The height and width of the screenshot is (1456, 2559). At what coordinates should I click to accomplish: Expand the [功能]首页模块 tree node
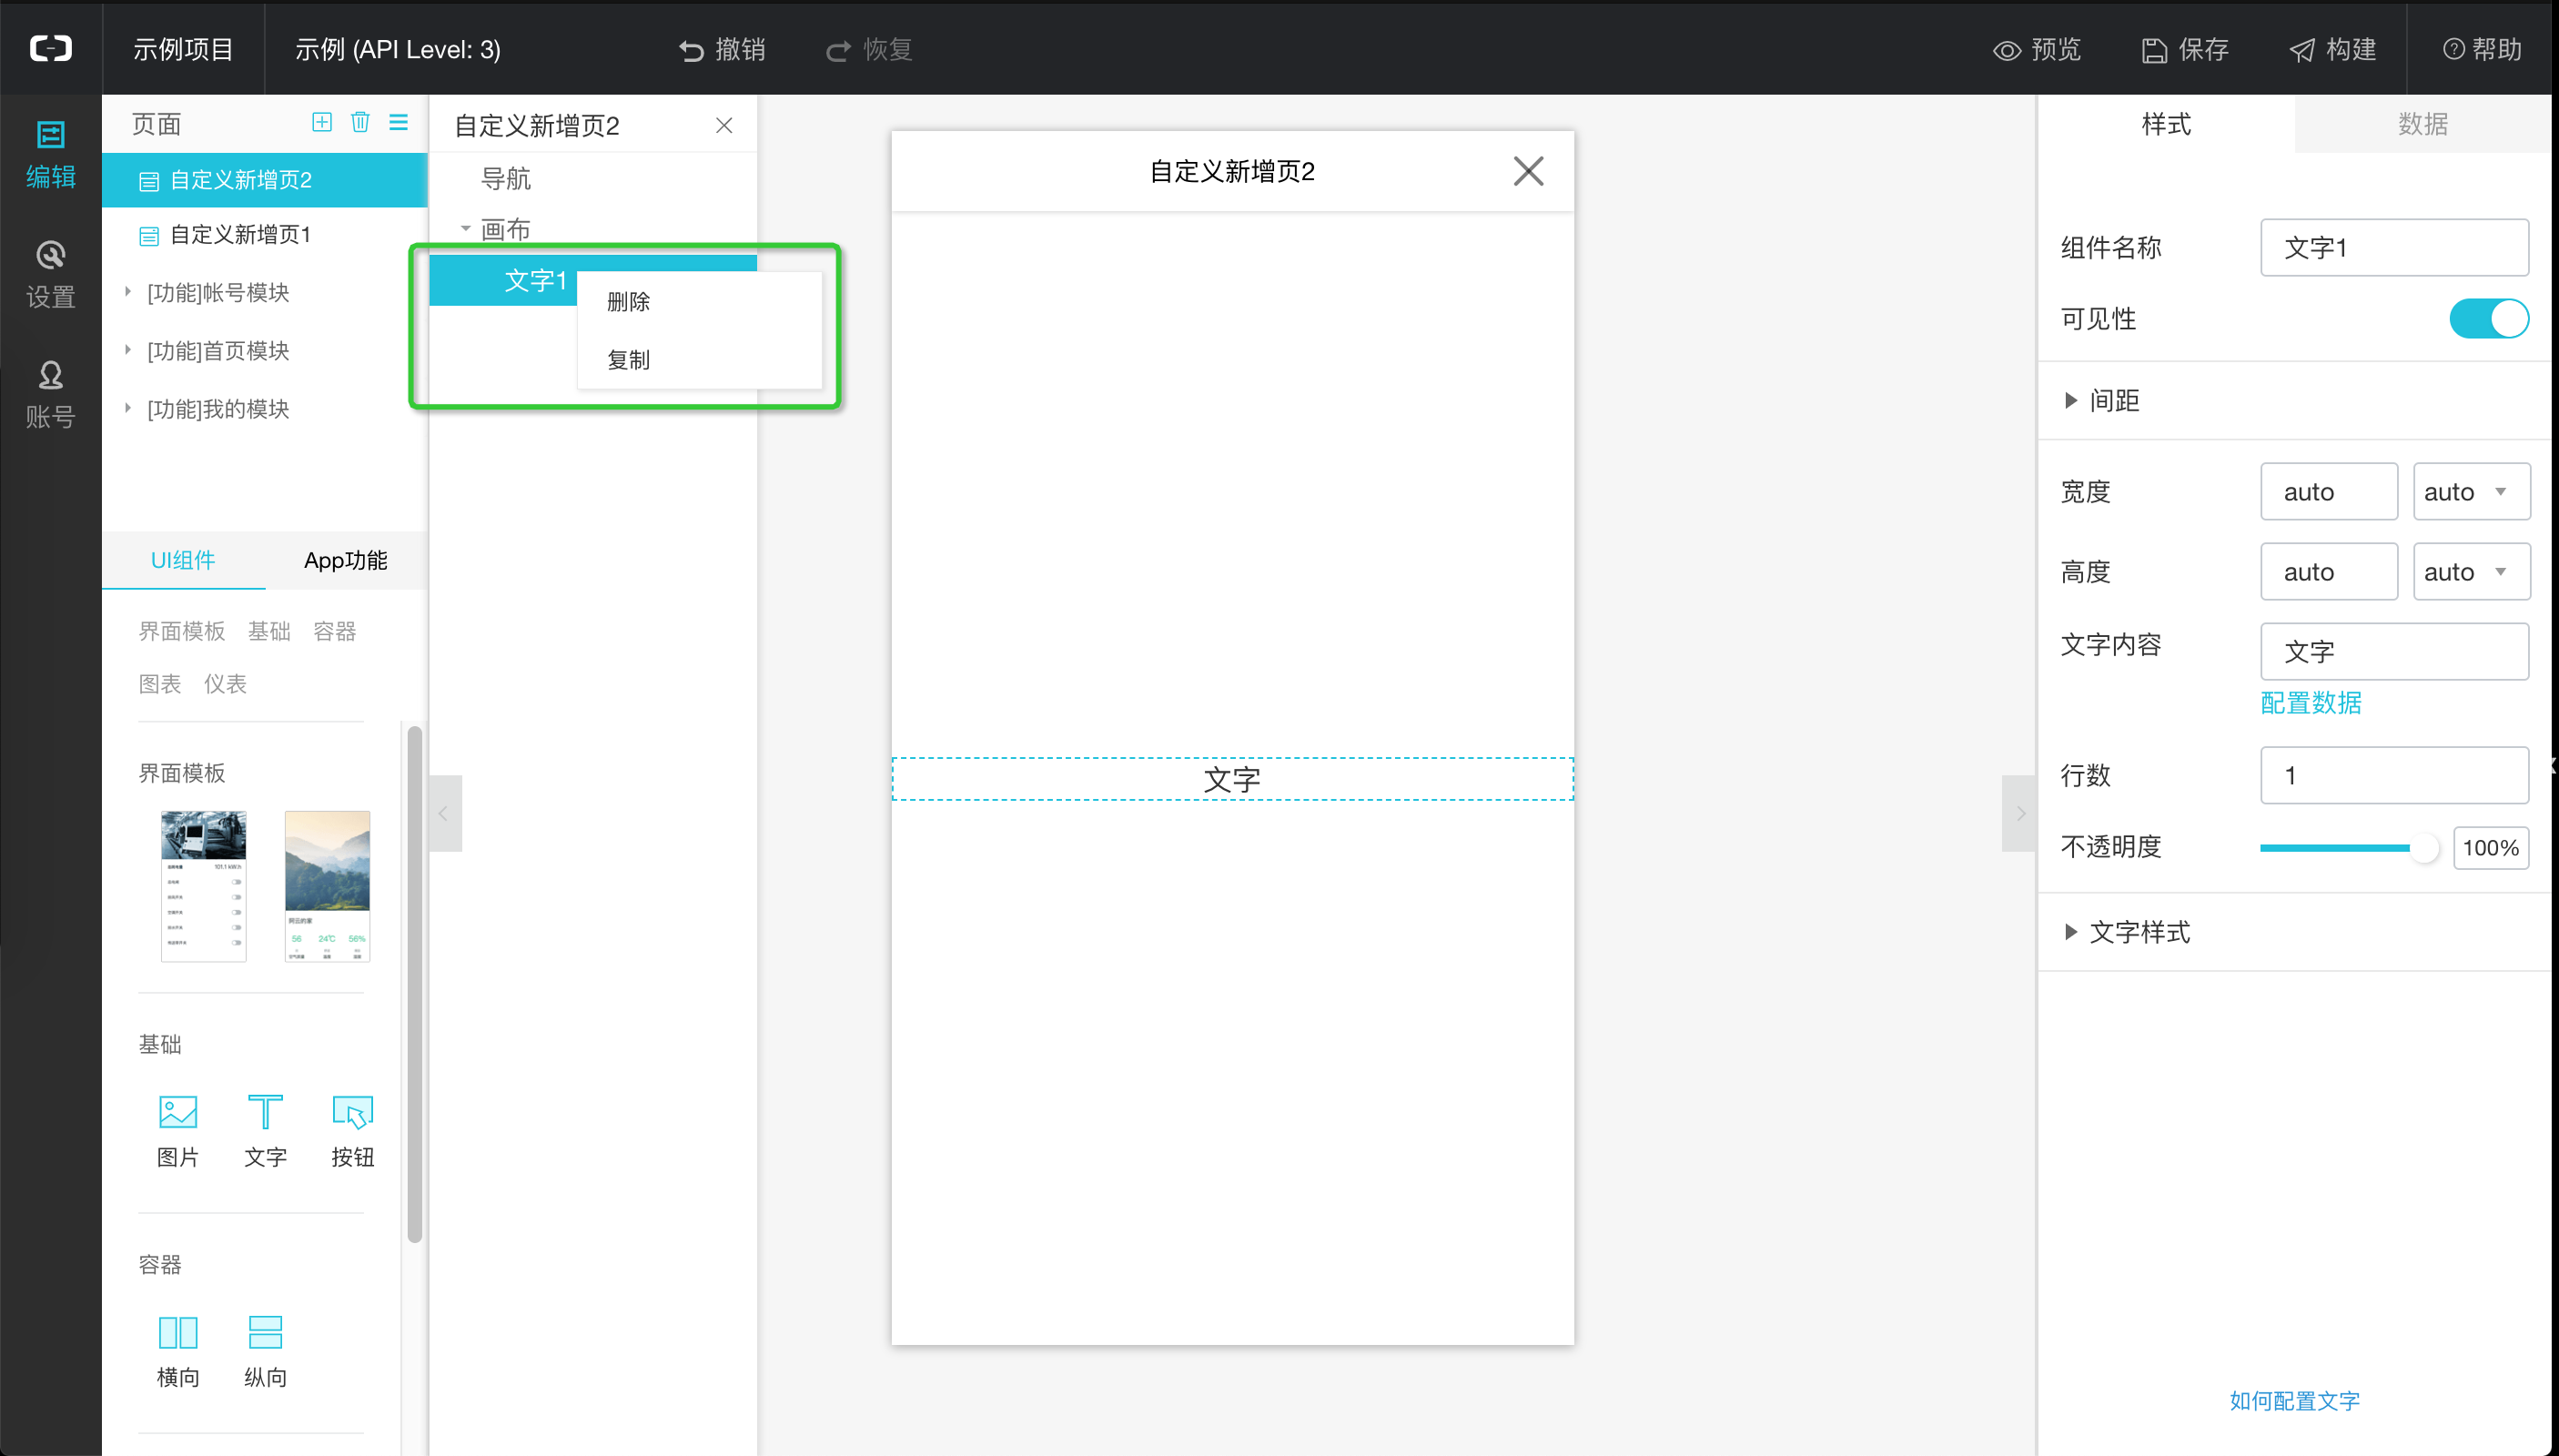click(x=127, y=350)
